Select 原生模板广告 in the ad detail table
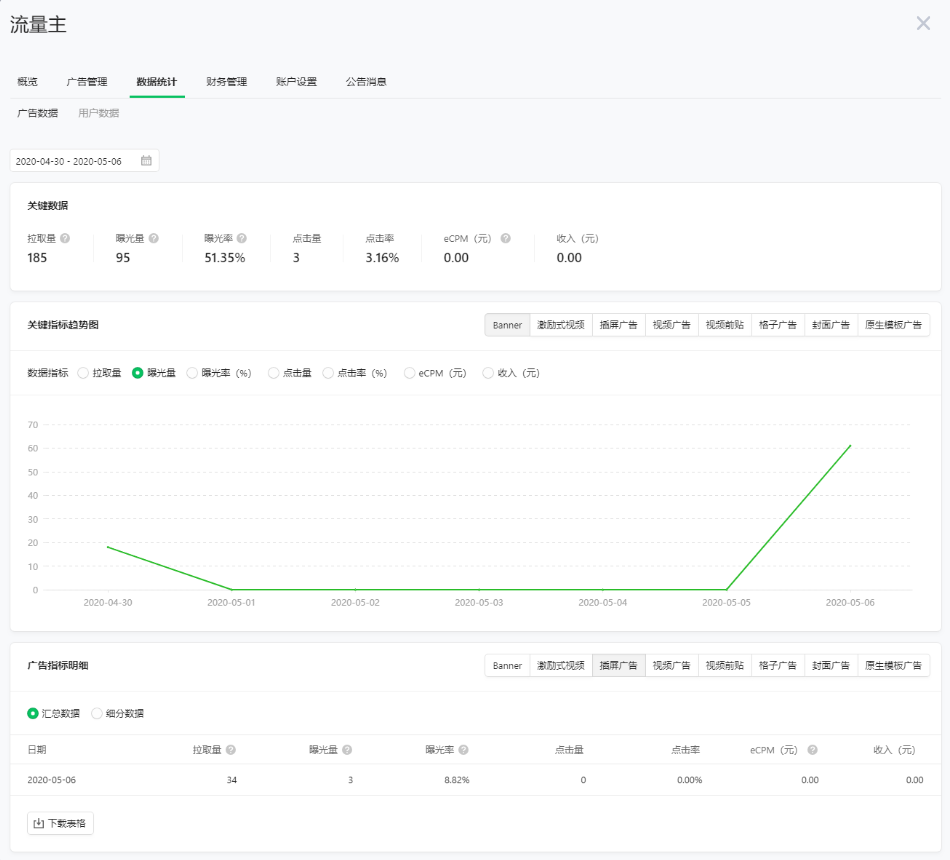The height and width of the screenshot is (860, 950). (x=893, y=666)
